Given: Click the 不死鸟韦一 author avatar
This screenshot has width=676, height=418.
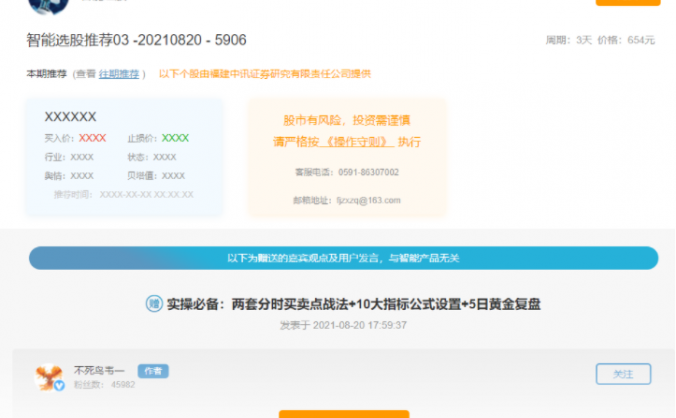Looking at the screenshot, I should tap(49, 377).
